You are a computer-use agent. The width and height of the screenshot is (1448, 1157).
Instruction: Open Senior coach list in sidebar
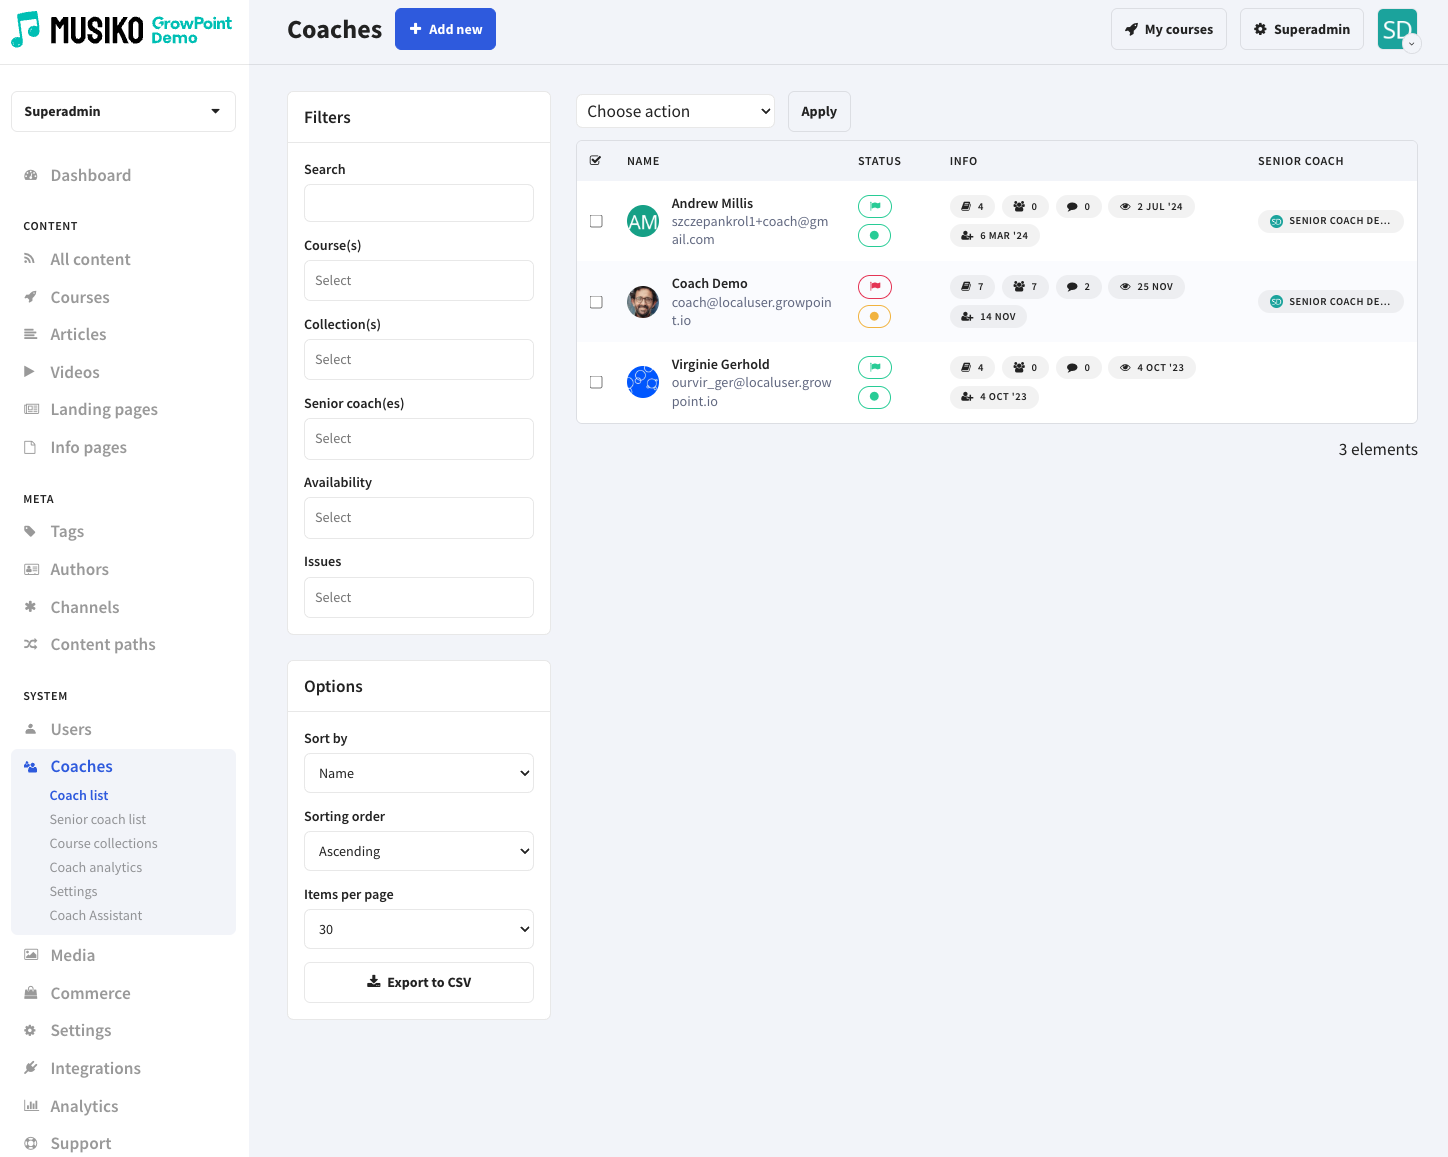98,819
